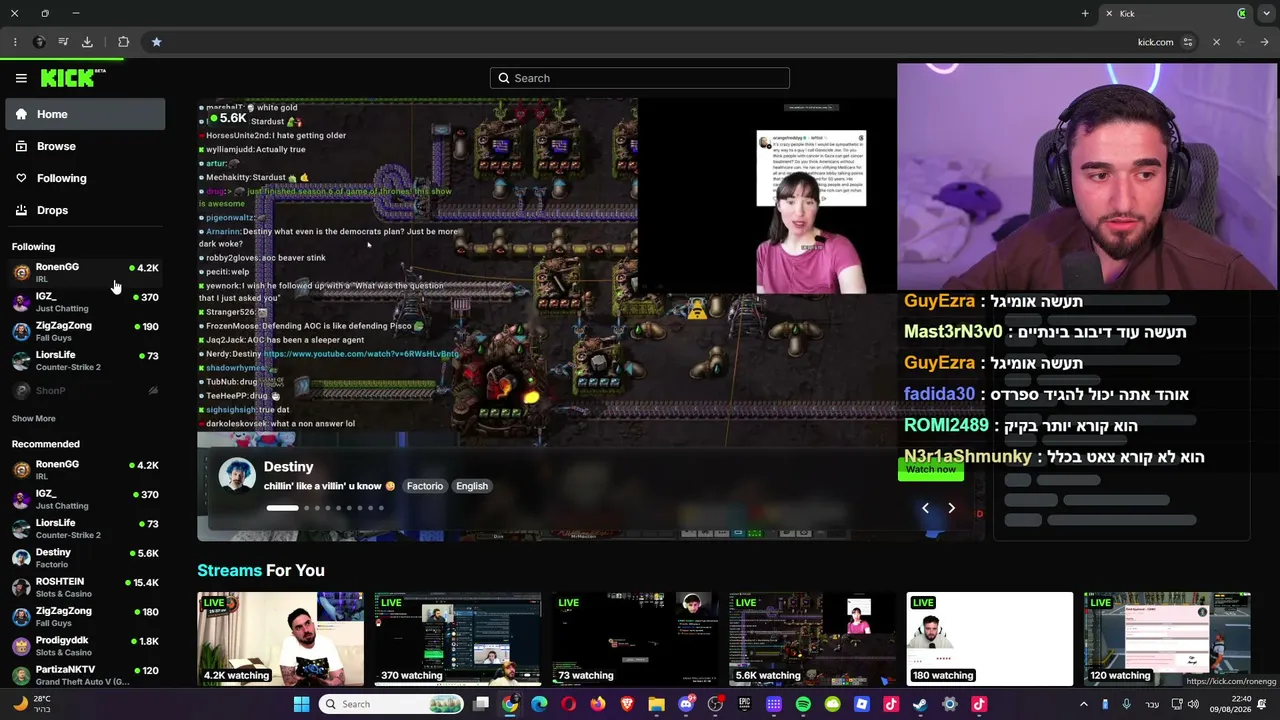
Task: Open the browser media control icon
Action: tap(63, 42)
